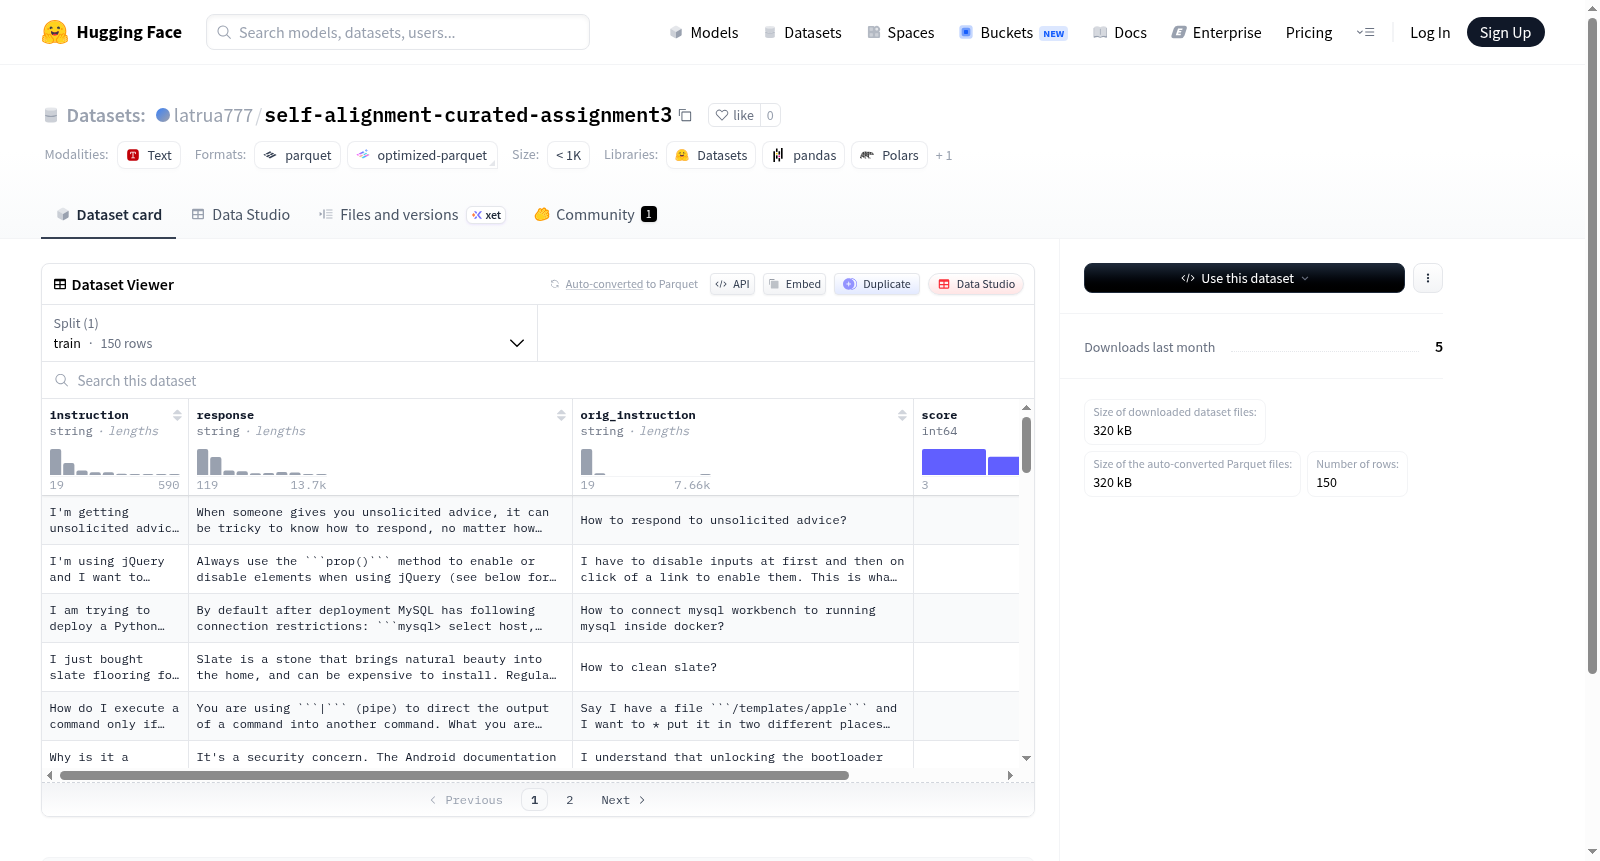This screenshot has width=1600, height=861.
Task: Open the Enterprise menu item
Action: coord(1216,32)
